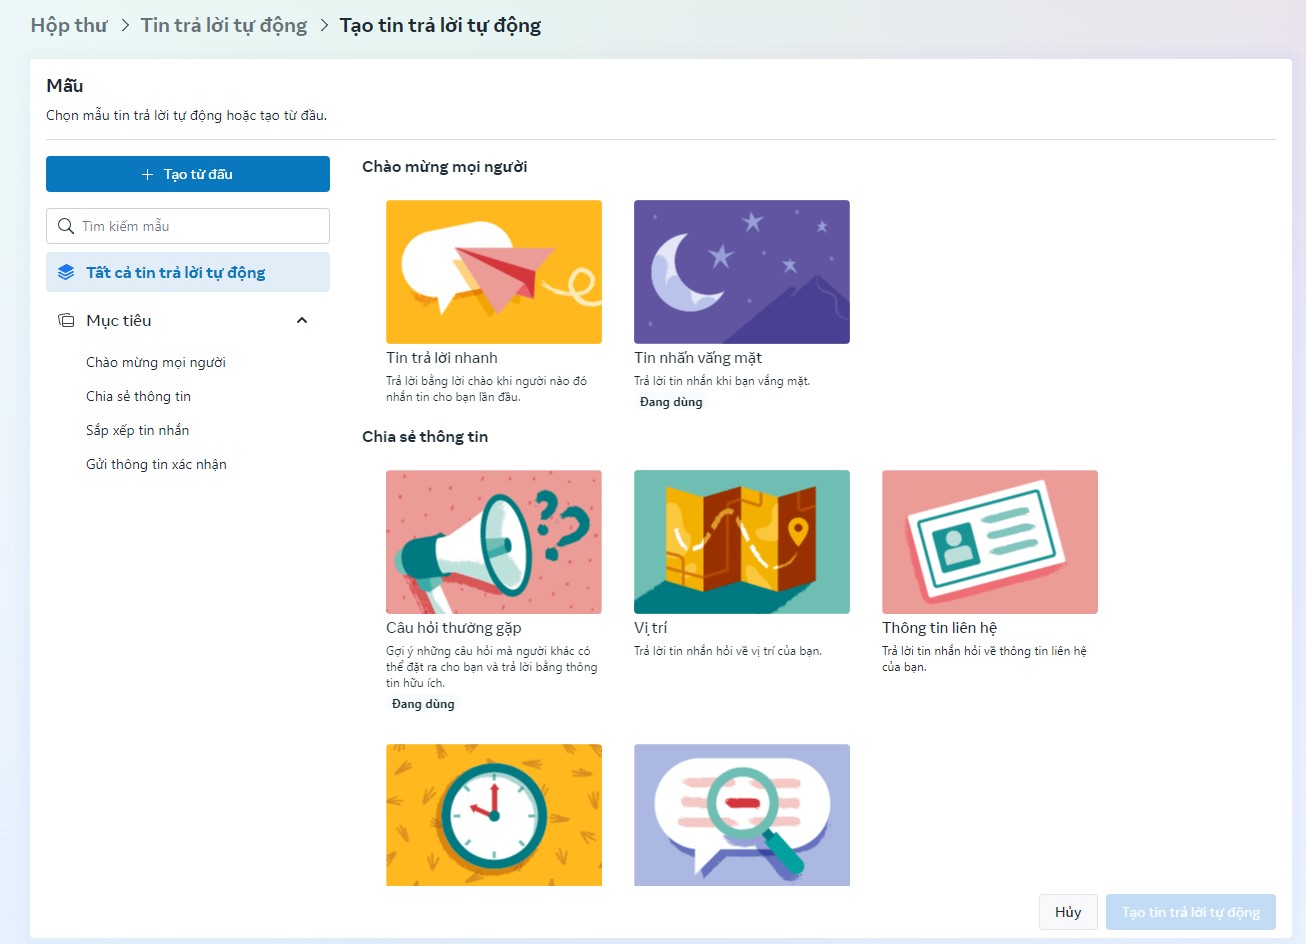Choose the Vị trí map template
This screenshot has height=944, width=1306.
pyautogui.click(x=741, y=542)
